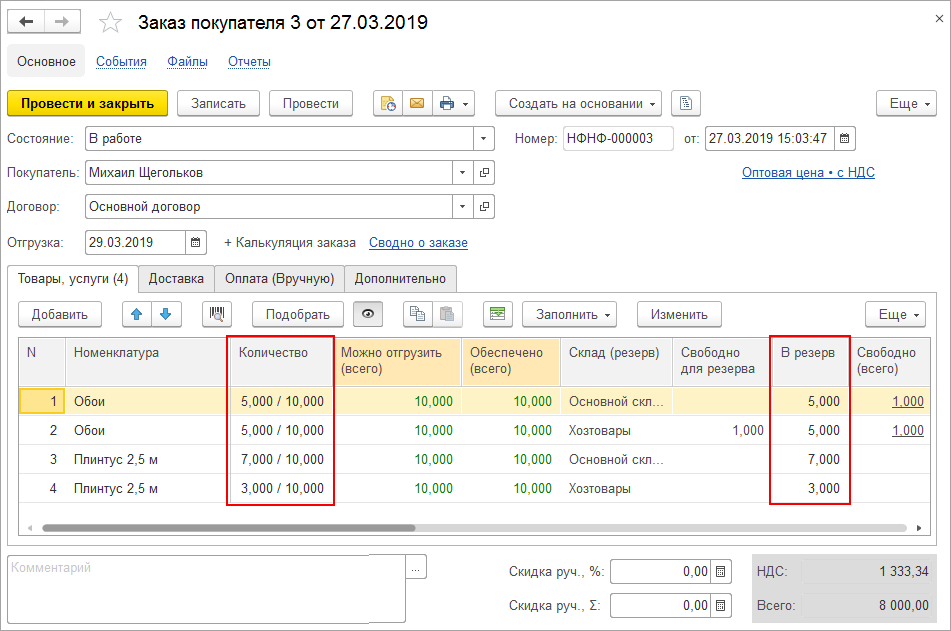The height and width of the screenshot is (631, 951).
Task: Click Провести и закрыть button
Action: click(88, 104)
